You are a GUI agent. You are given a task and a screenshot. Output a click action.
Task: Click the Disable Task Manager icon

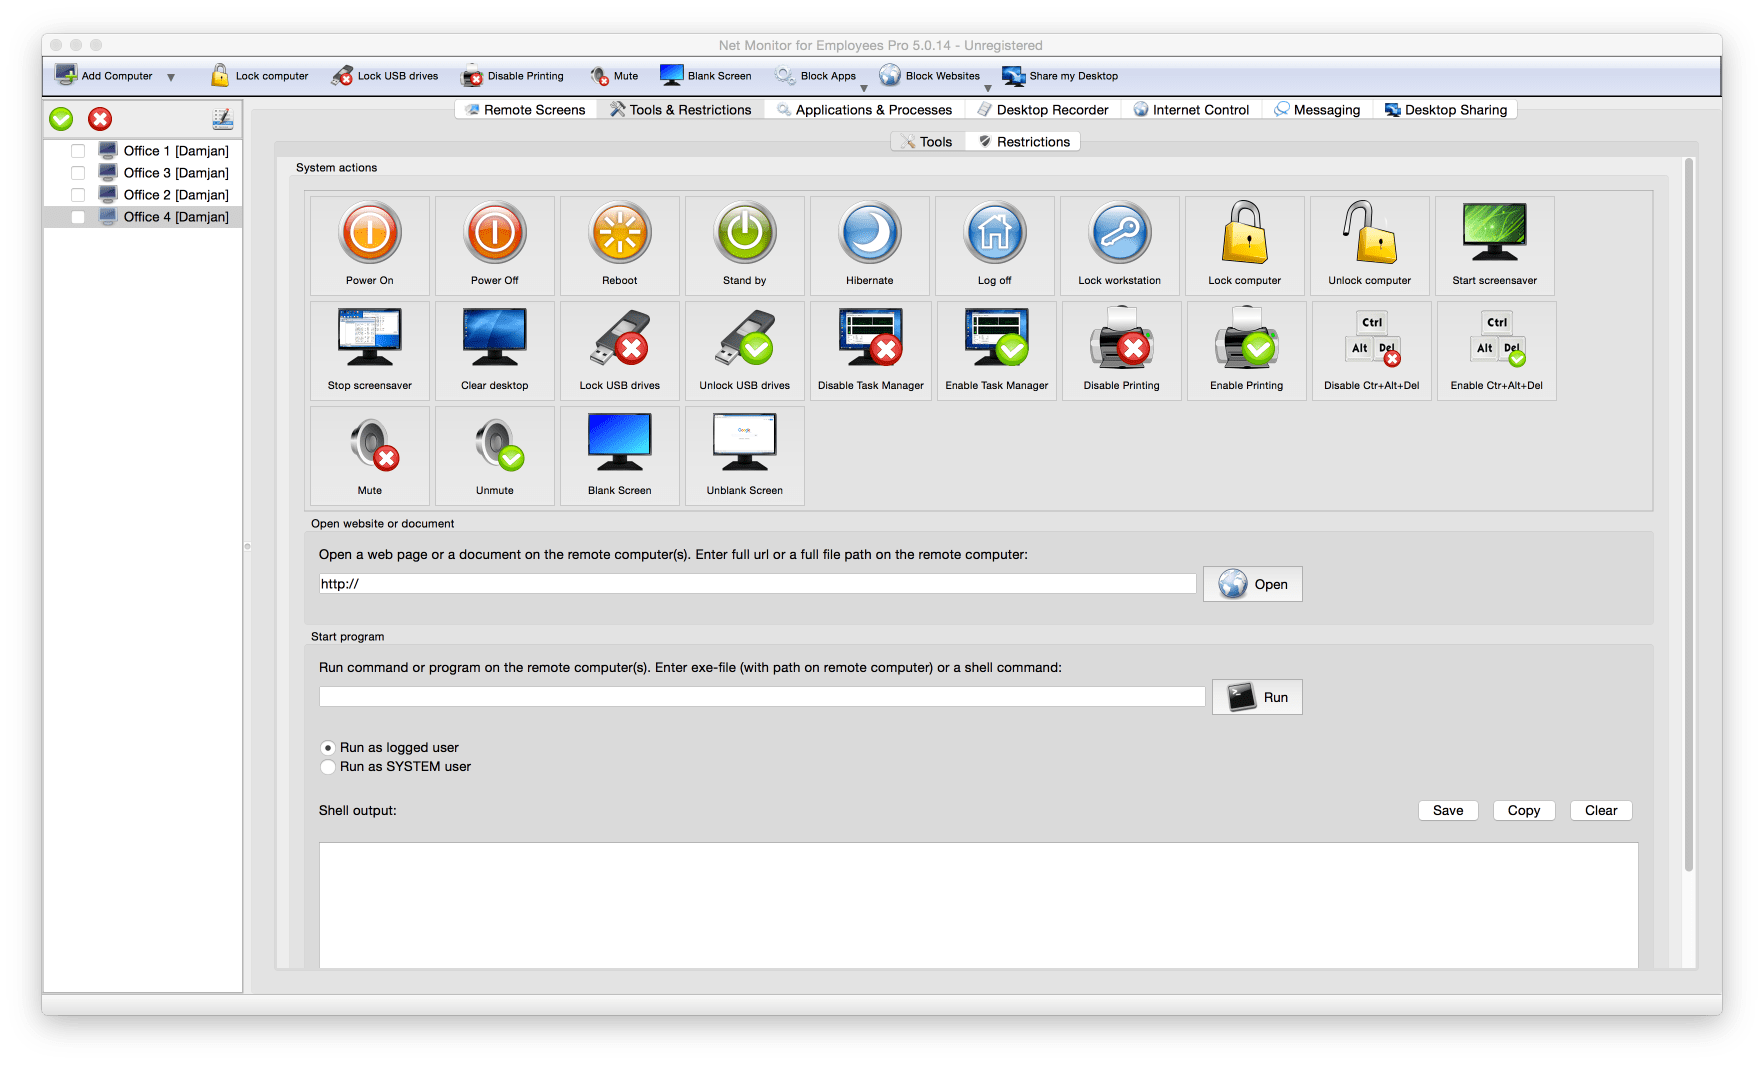pyautogui.click(x=870, y=338)
